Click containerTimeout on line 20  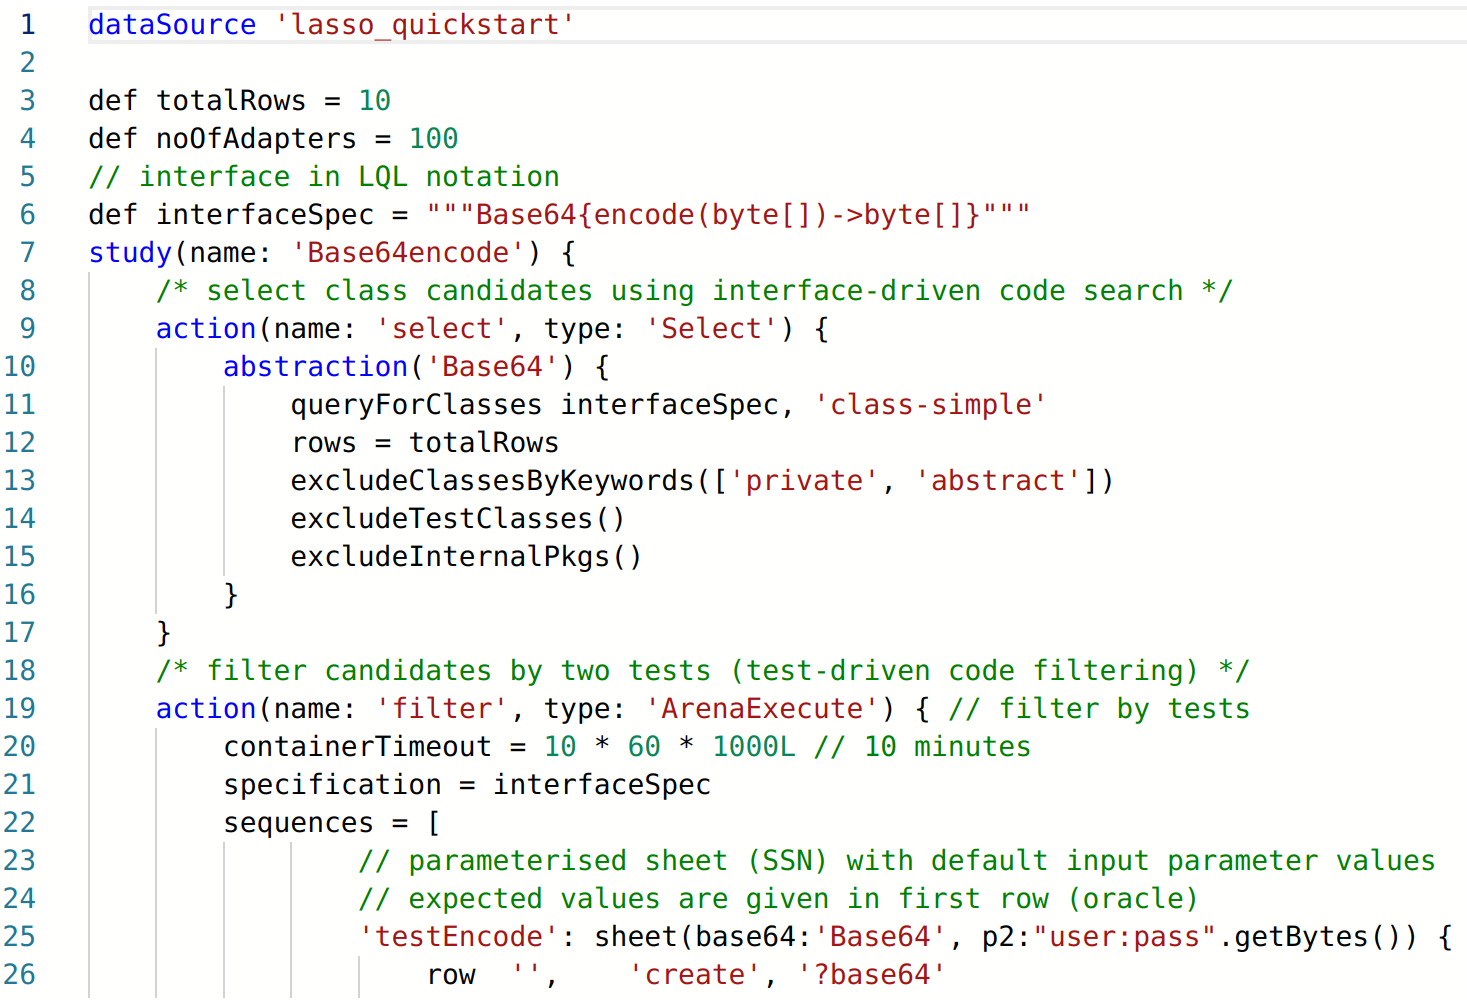pyautogui.click(x=357, y=746)
